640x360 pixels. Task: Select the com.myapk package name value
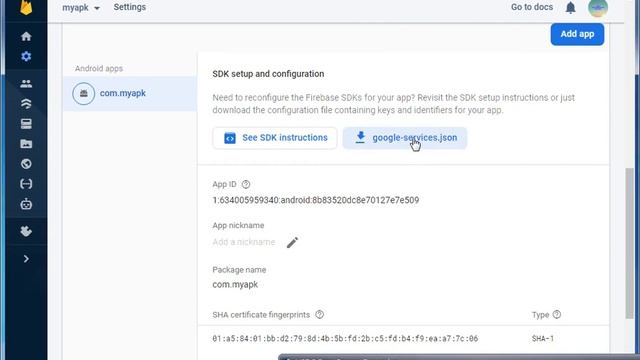(x=235, y=284)
